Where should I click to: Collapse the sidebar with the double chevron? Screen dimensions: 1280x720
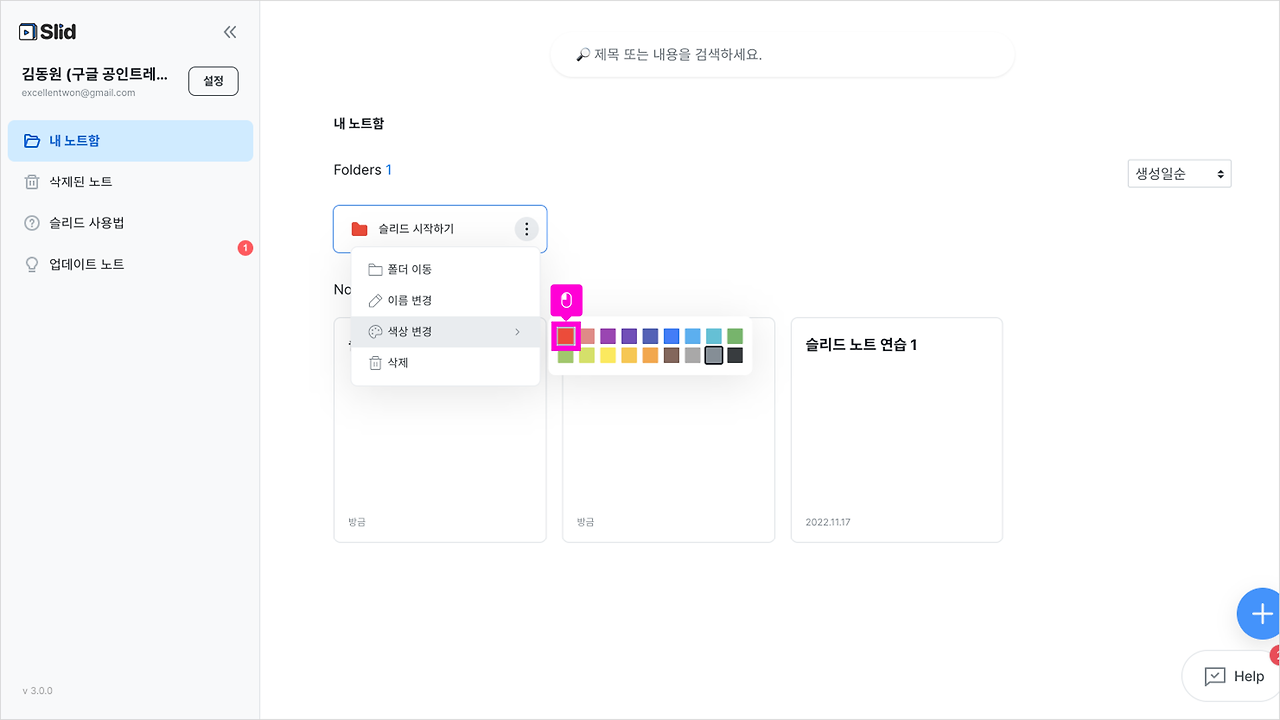coord(230,31)
